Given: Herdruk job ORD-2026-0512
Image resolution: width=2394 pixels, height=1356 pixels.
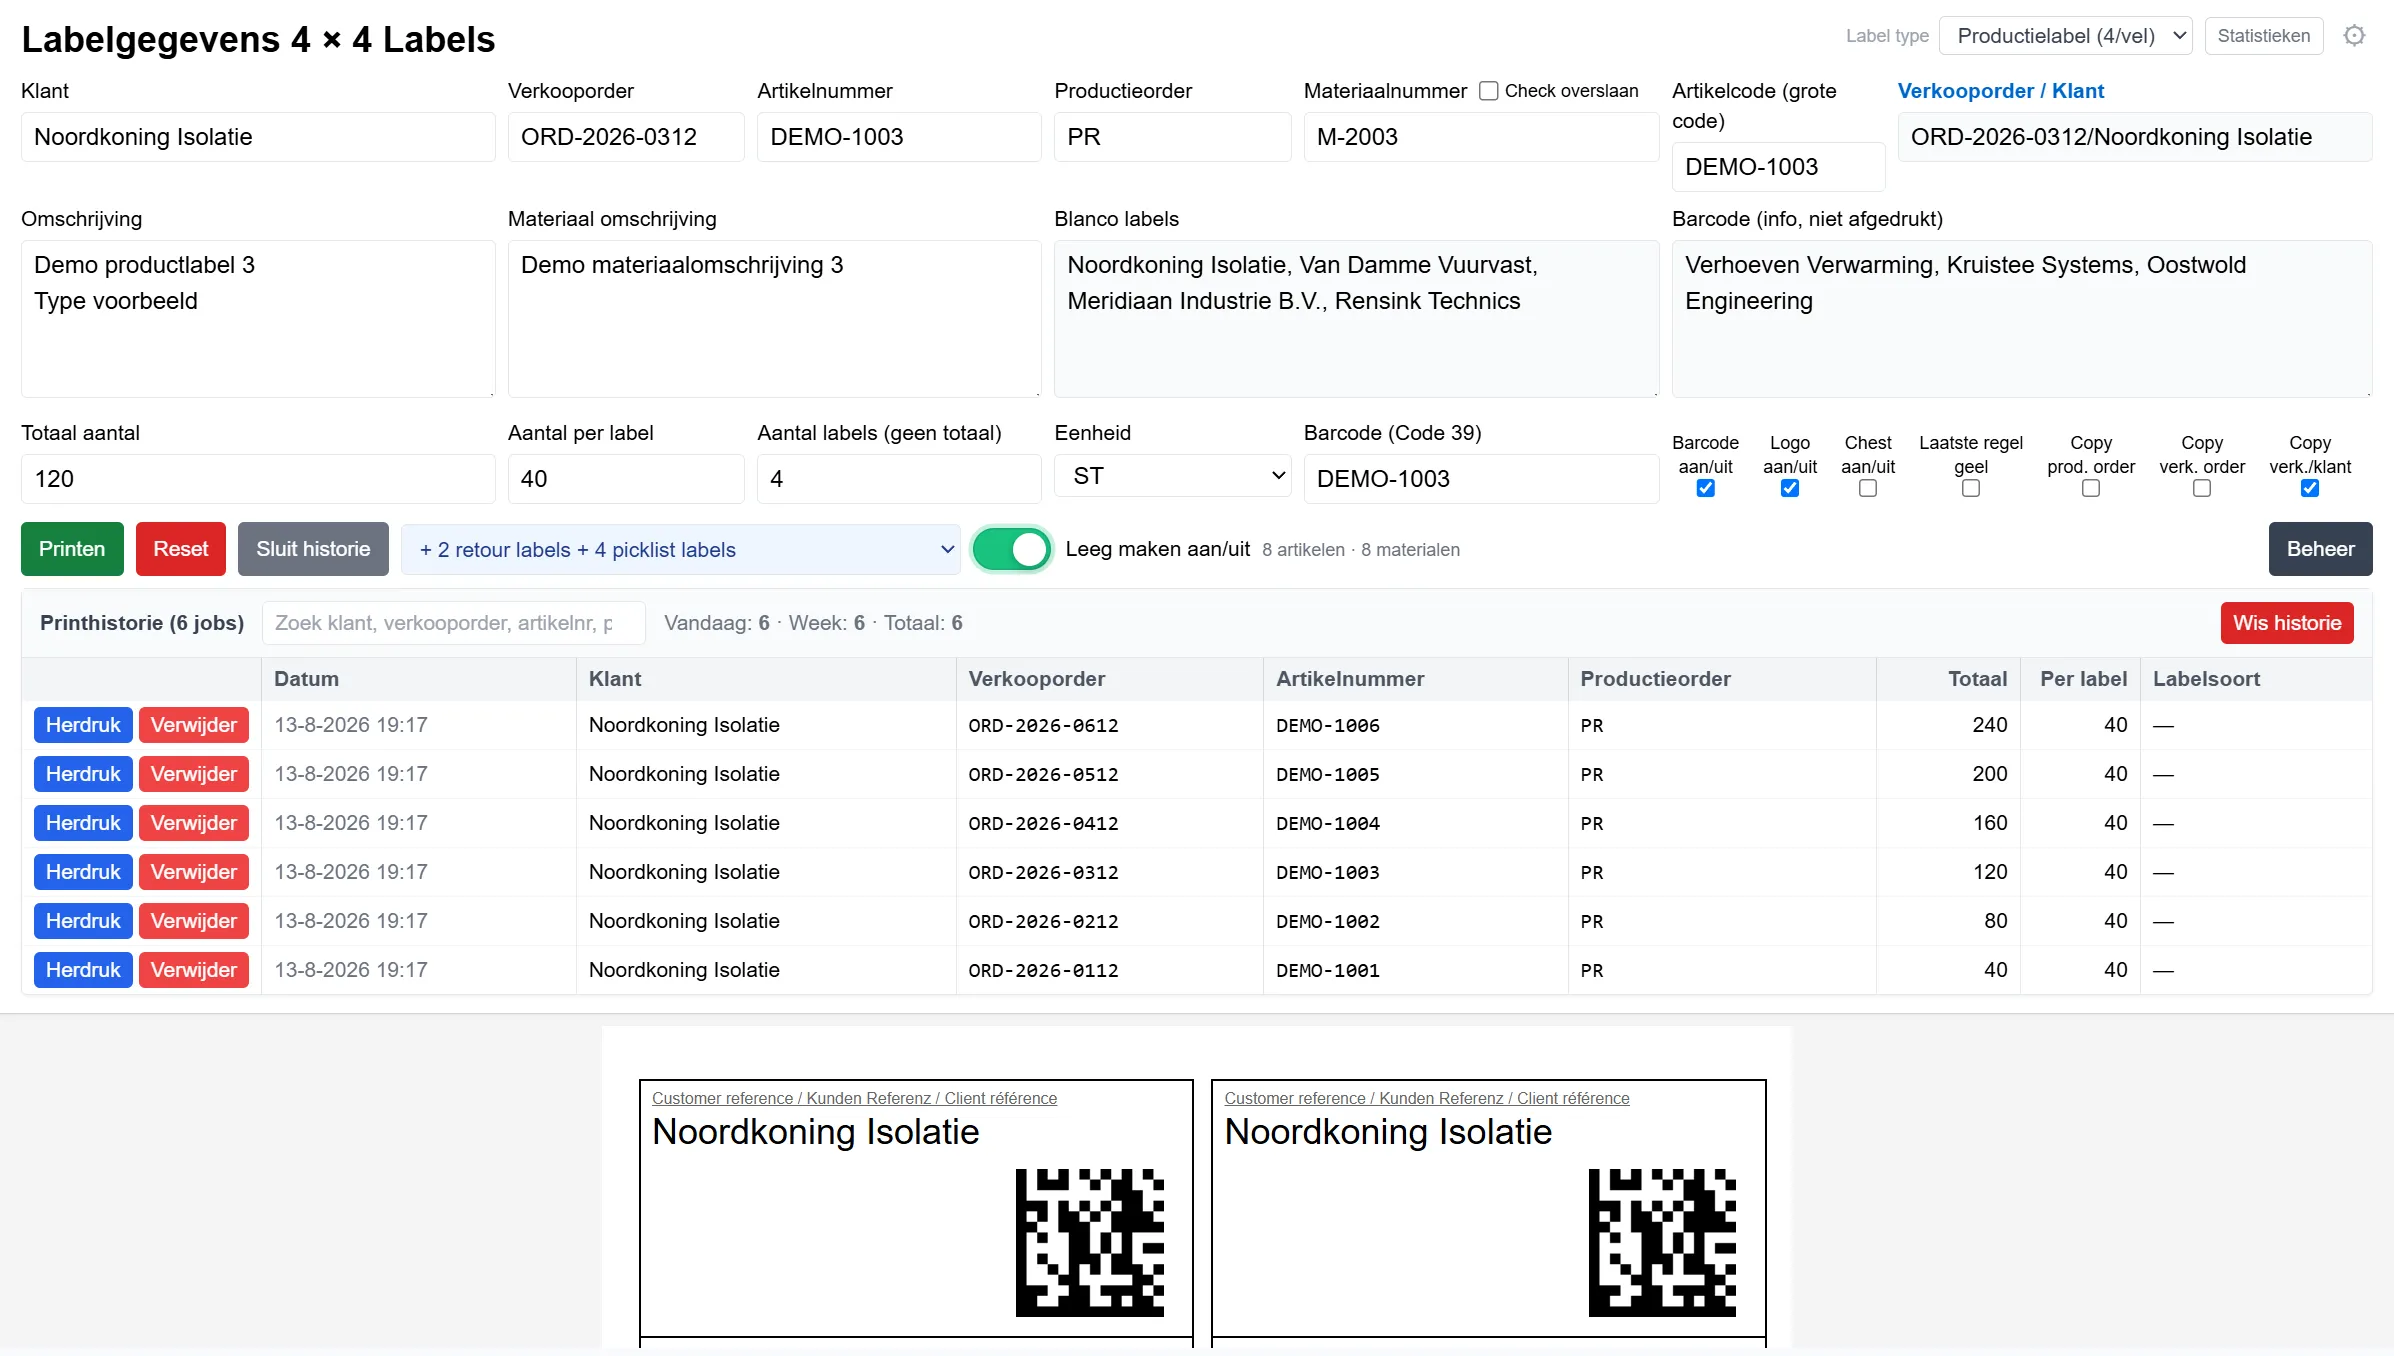Looking at the screenshot, I should pyautogui.click(x=83, y=774).
